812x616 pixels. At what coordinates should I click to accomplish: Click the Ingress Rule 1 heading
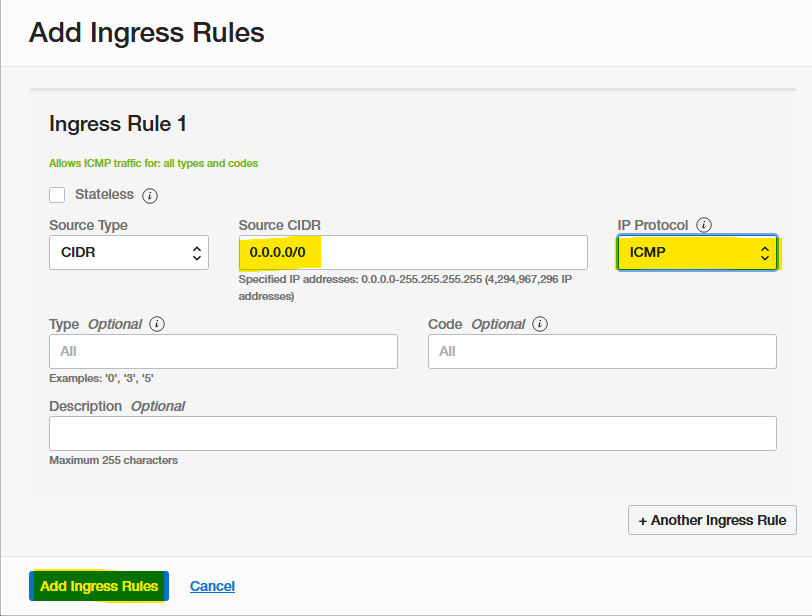tap(118, 124)
